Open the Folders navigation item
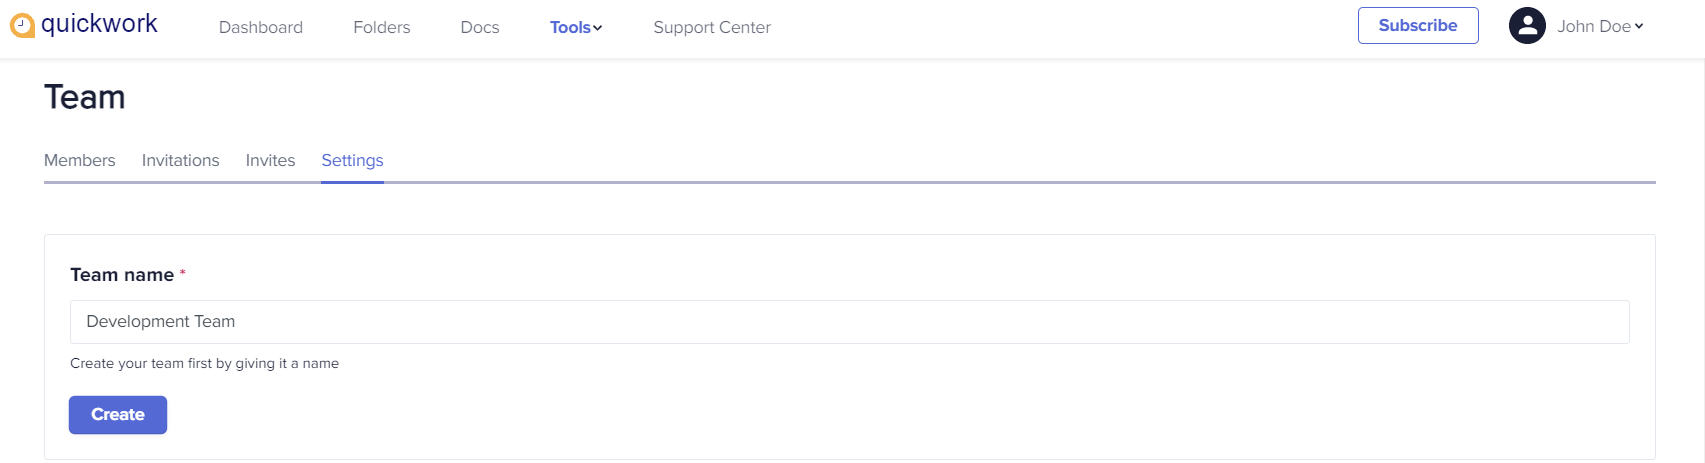Image resolution: width=1705 pixels, height=463 pixels. click(x=382, y=28)
